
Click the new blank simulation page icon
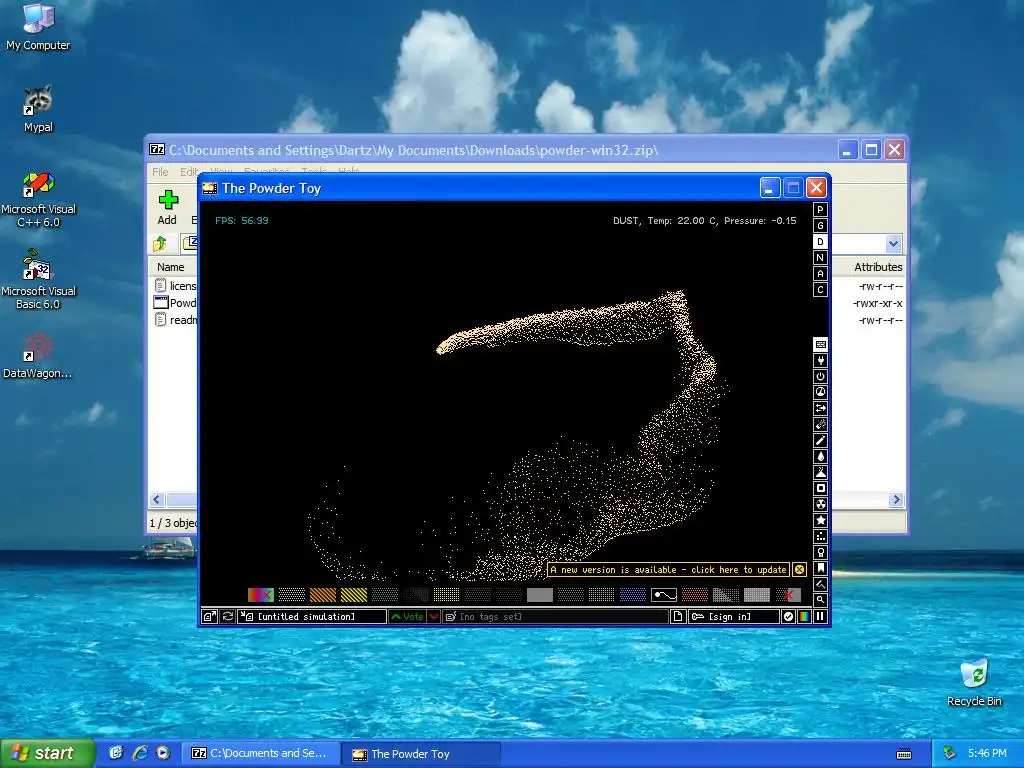[x=678, y=616]
